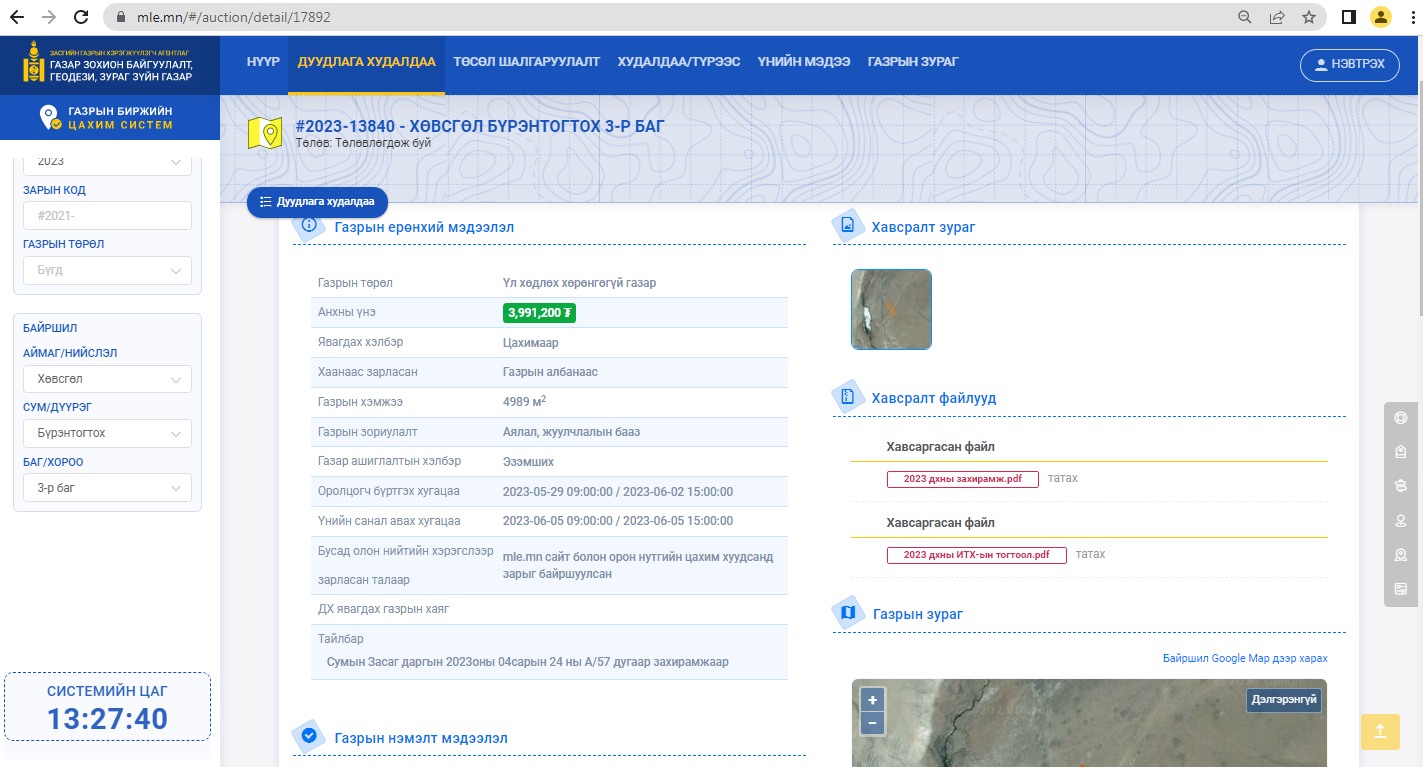Click the agency emblem logo in header

click(x=35, y=63)
